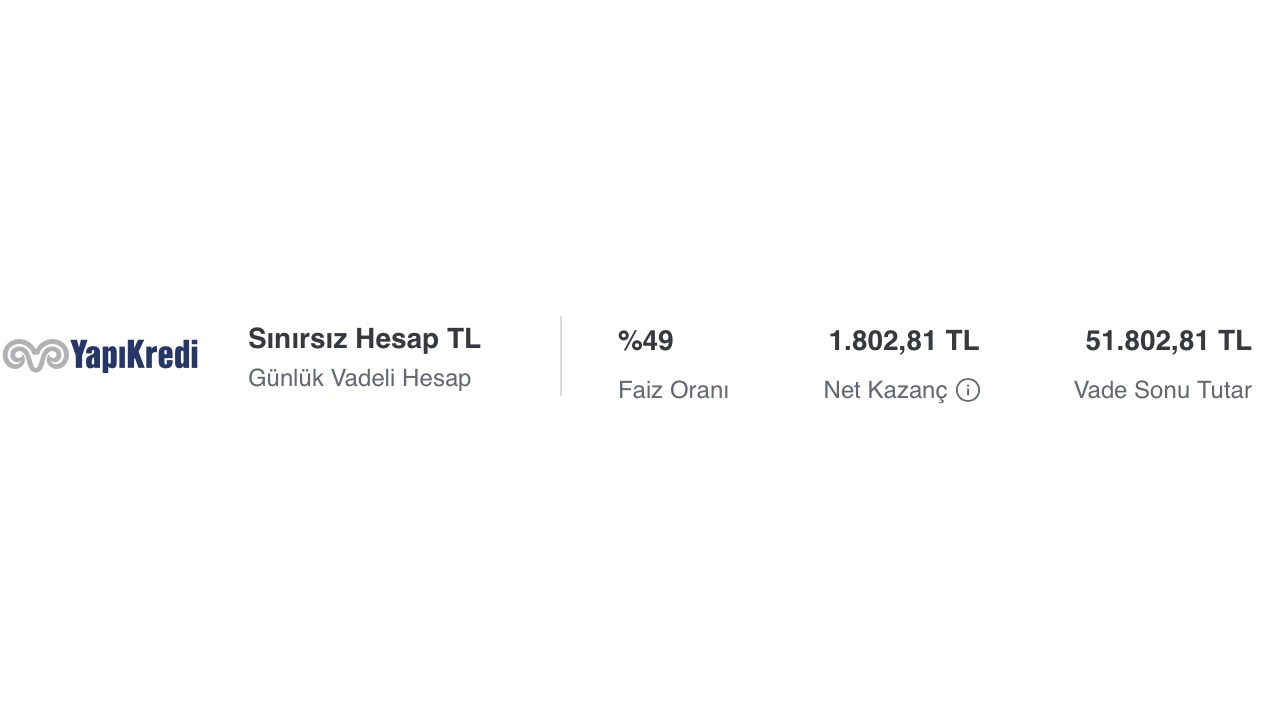Screen dimensions: 1280x720
Task: Click the word Sınırsız in the title
Action: click(298, 339)
